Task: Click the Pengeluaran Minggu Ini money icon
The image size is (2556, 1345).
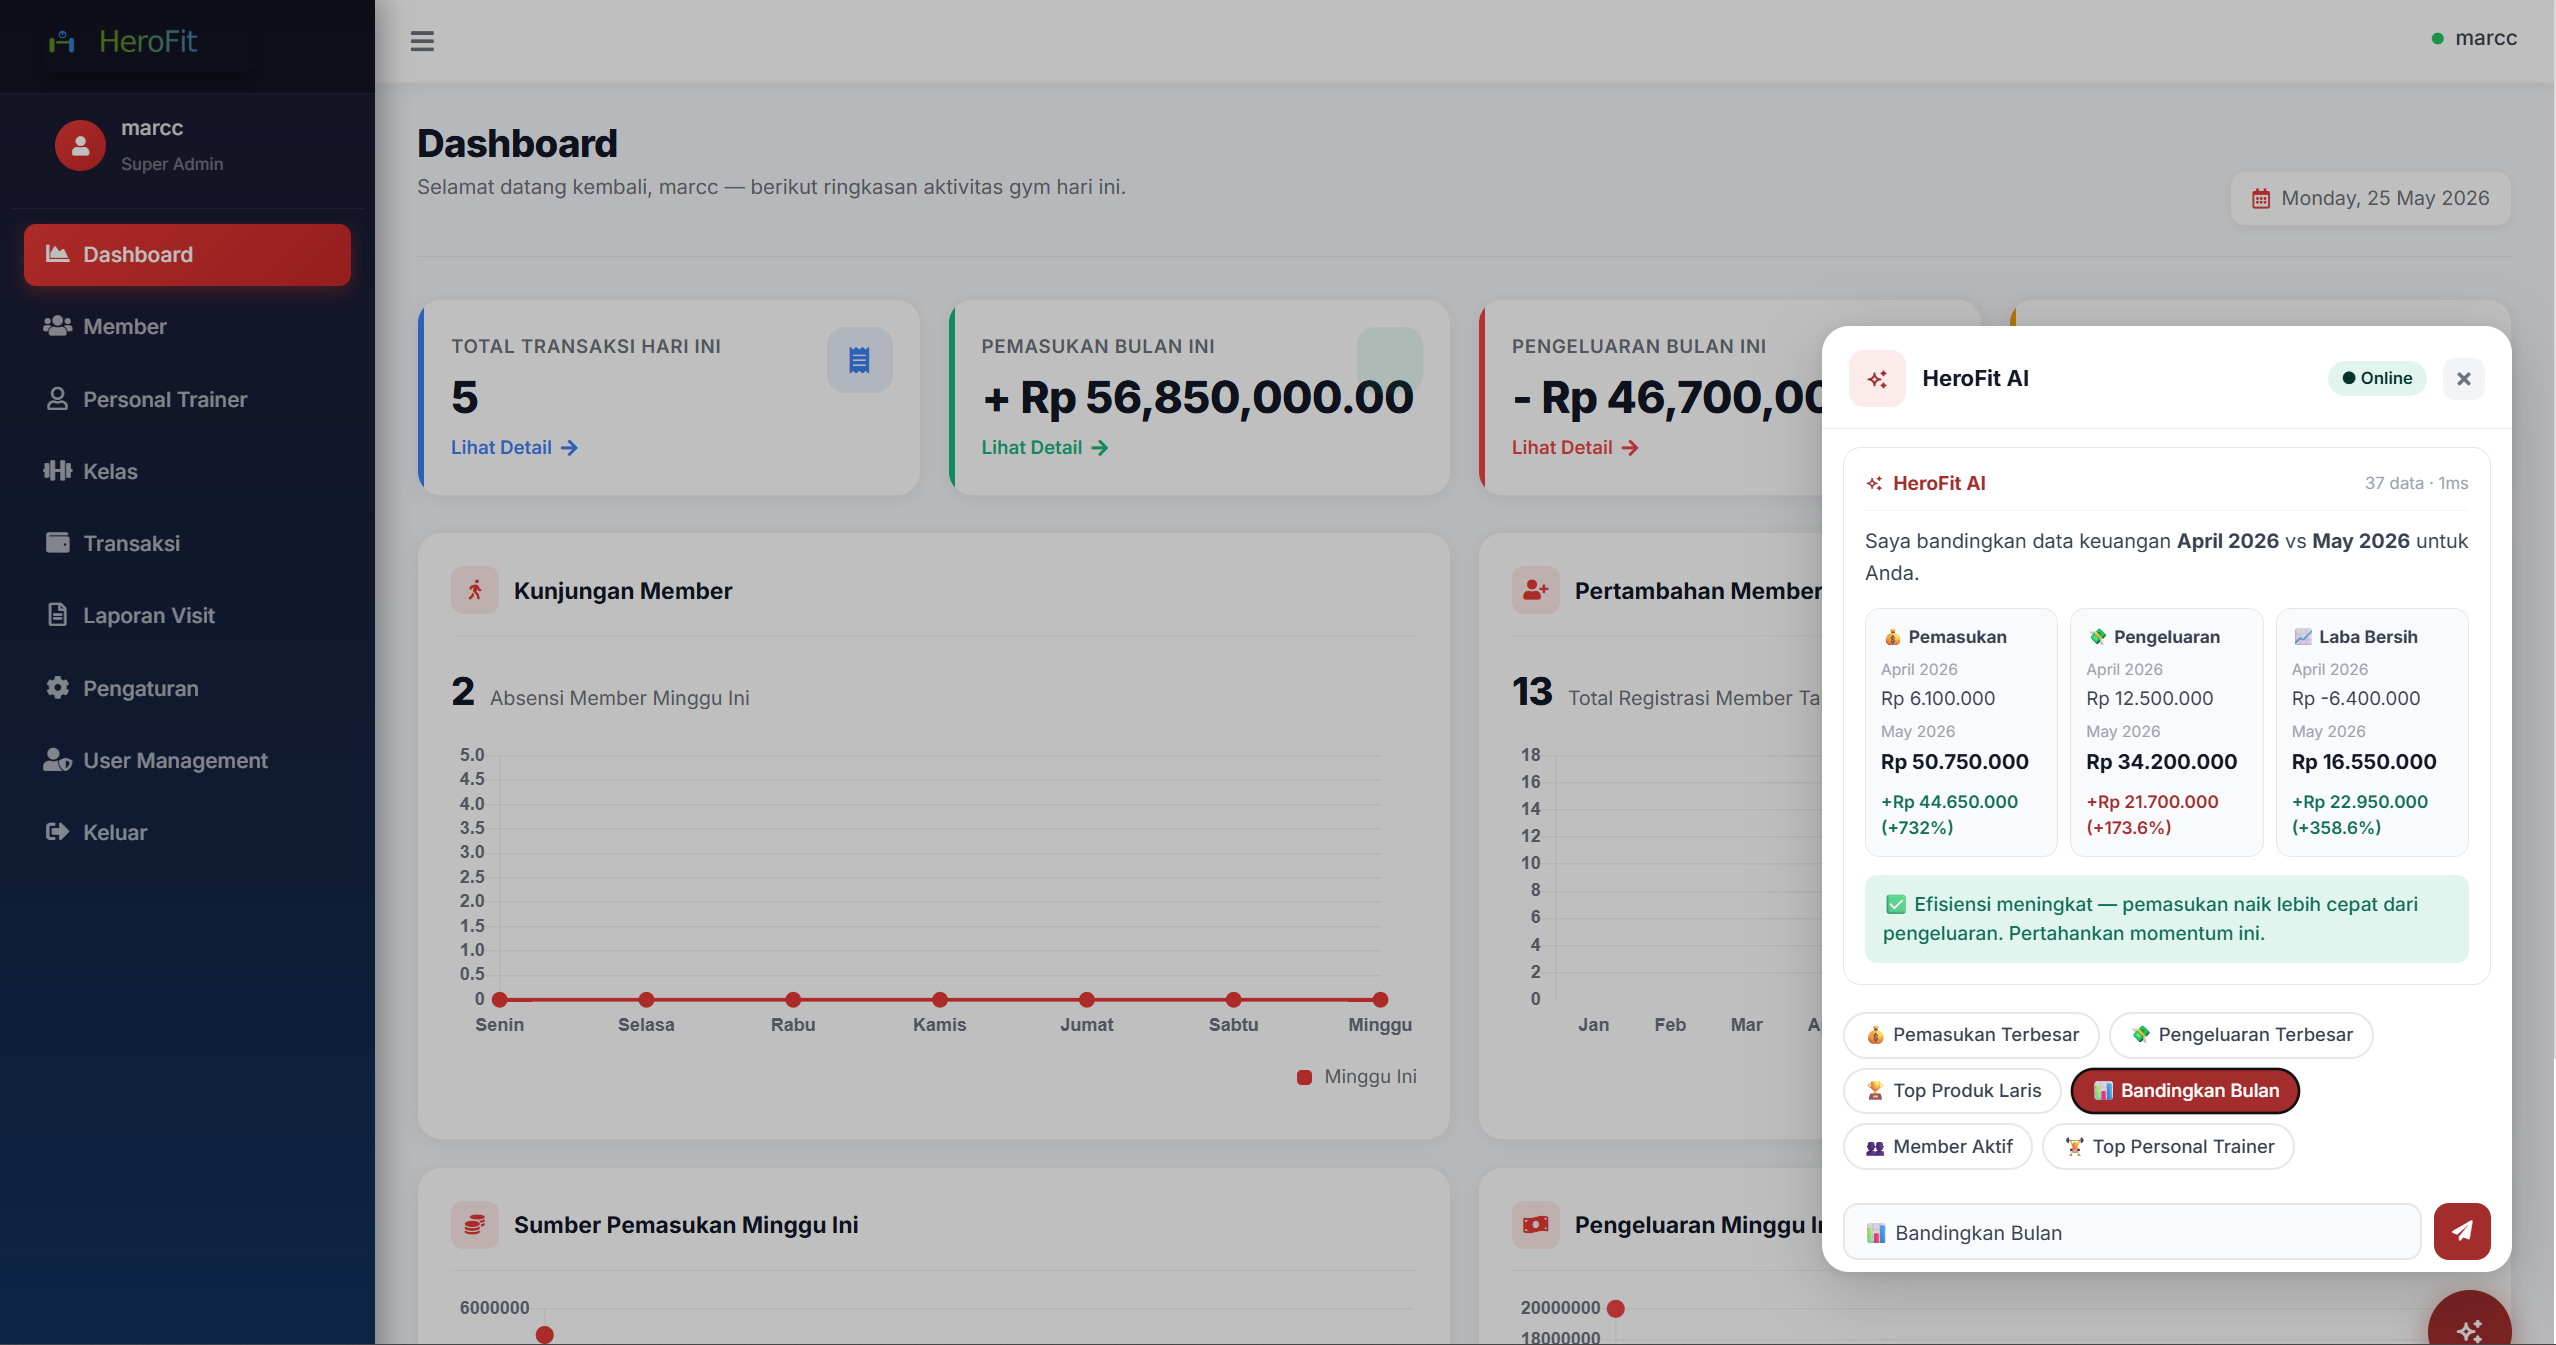Action: click(1536, 1224)
